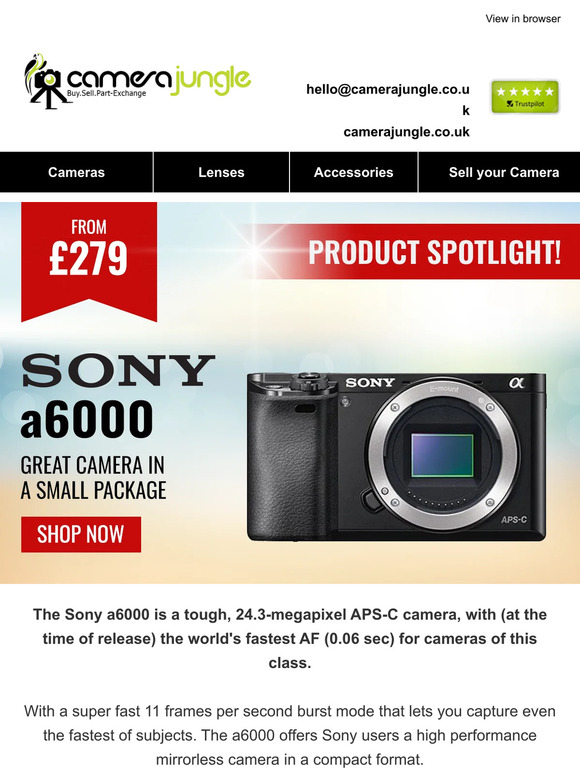Click the a6000 model heading

87,419
